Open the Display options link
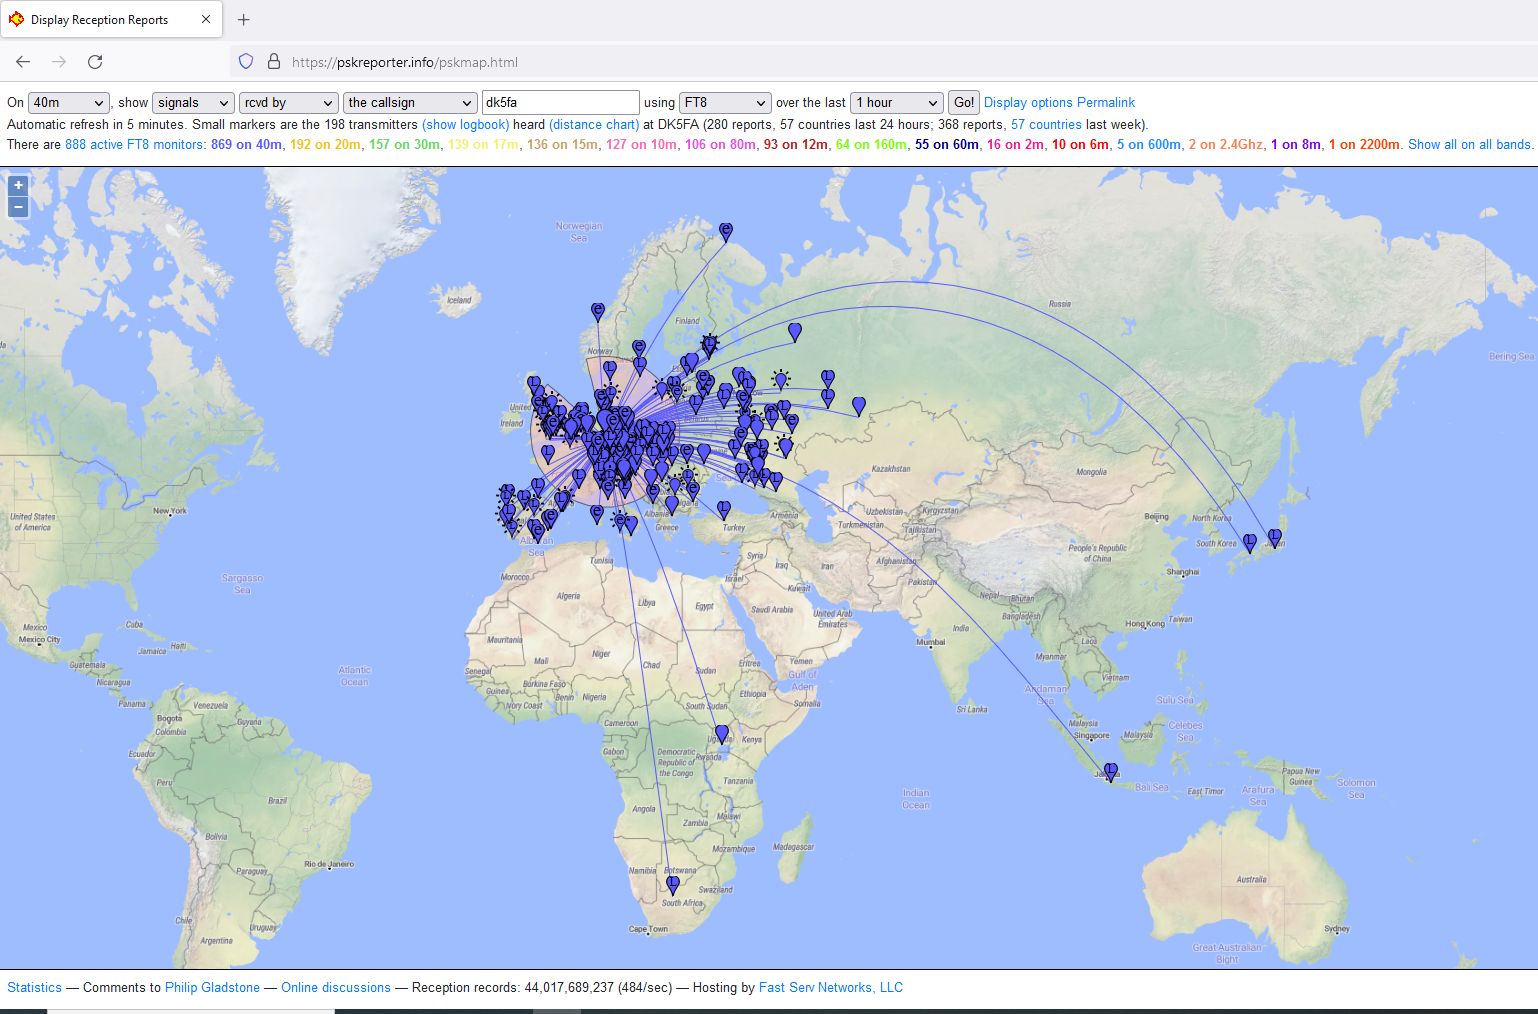The image size is (1538, 1014). (x=1028, y=103)
